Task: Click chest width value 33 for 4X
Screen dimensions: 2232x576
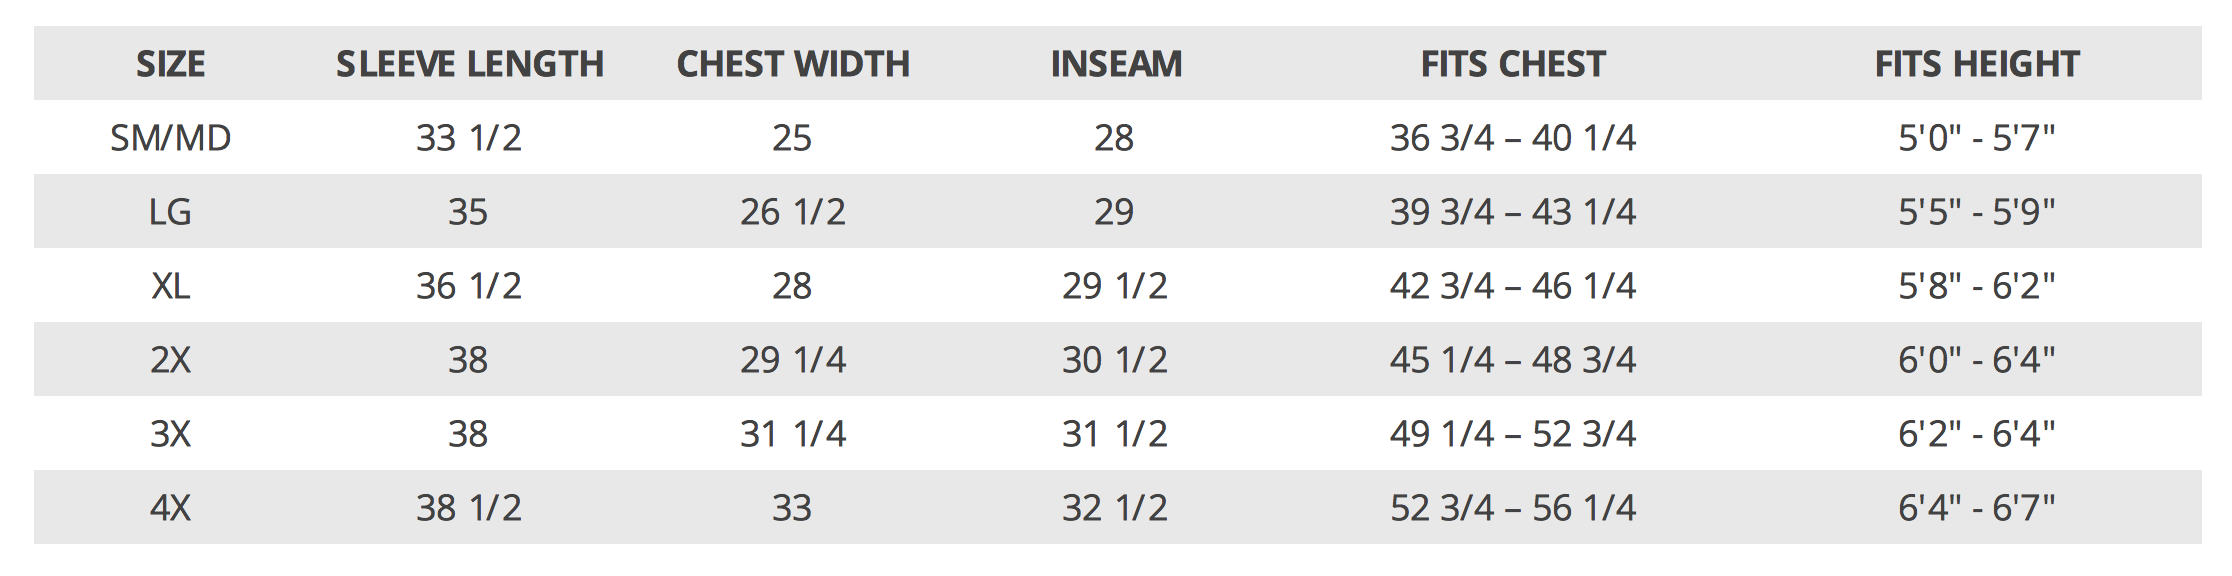Action: [792, 508]
